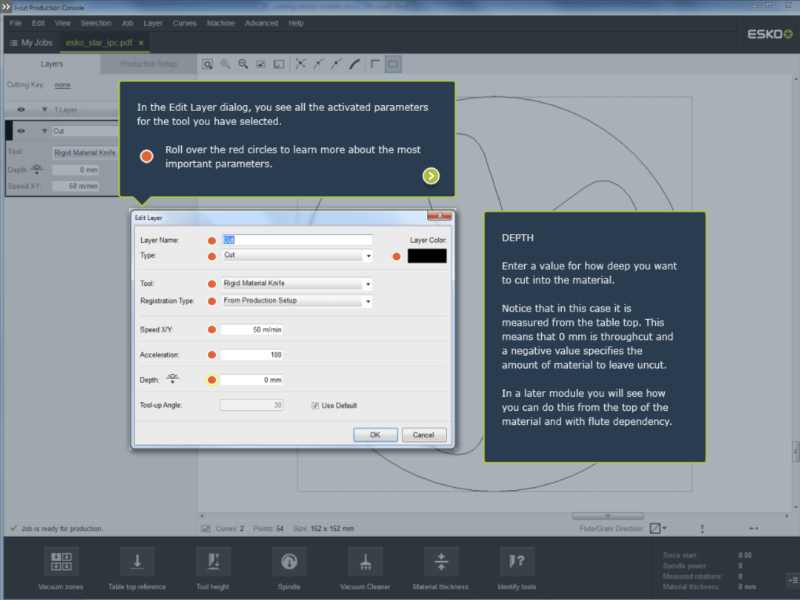The height and width of the screenshot is (600, 800).
Task: Click the horizontal canvas scrollbar thumb
Action: [x=608, y=516]
